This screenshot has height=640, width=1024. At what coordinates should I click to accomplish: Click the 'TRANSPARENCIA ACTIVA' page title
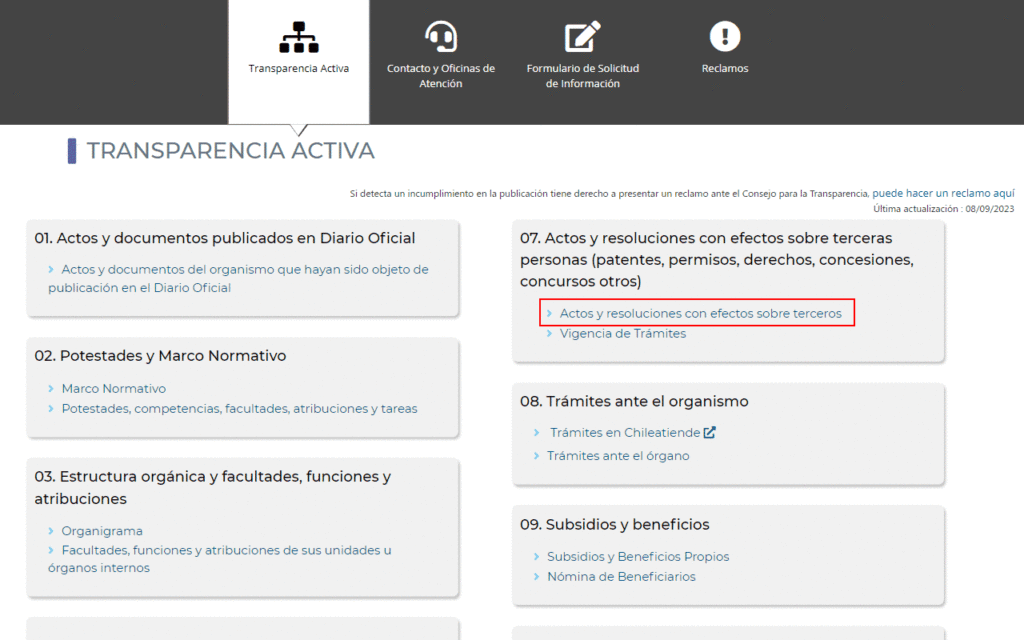point(231,151)
